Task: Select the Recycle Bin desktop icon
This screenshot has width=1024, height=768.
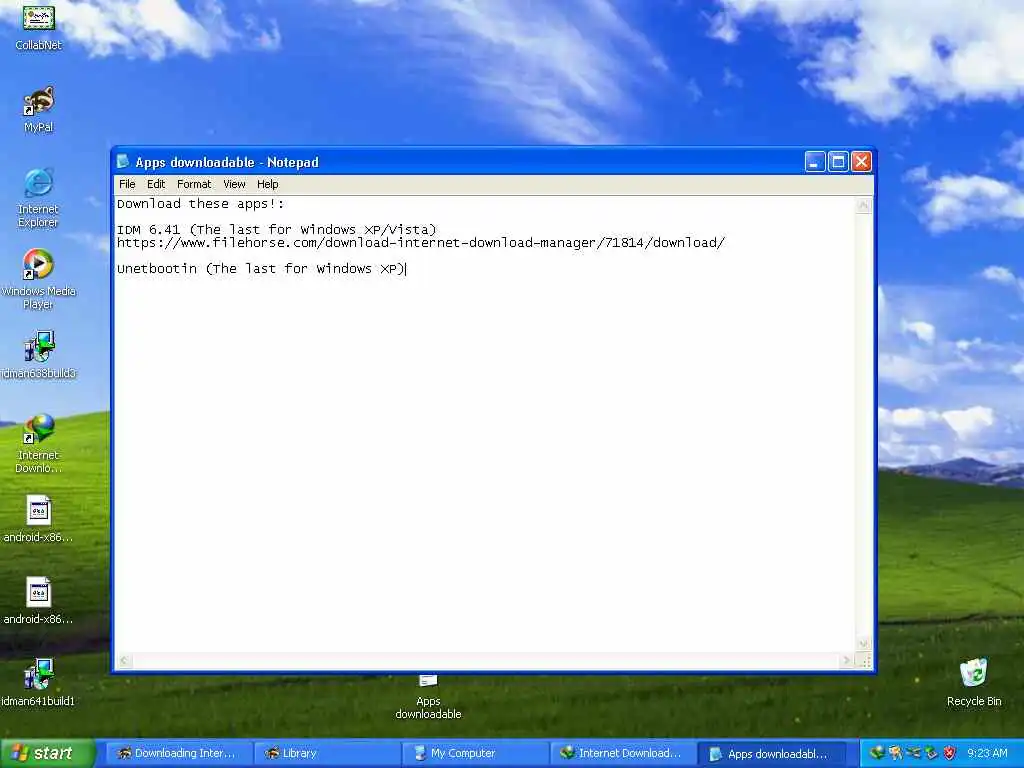Action: (x=974, y=682)
